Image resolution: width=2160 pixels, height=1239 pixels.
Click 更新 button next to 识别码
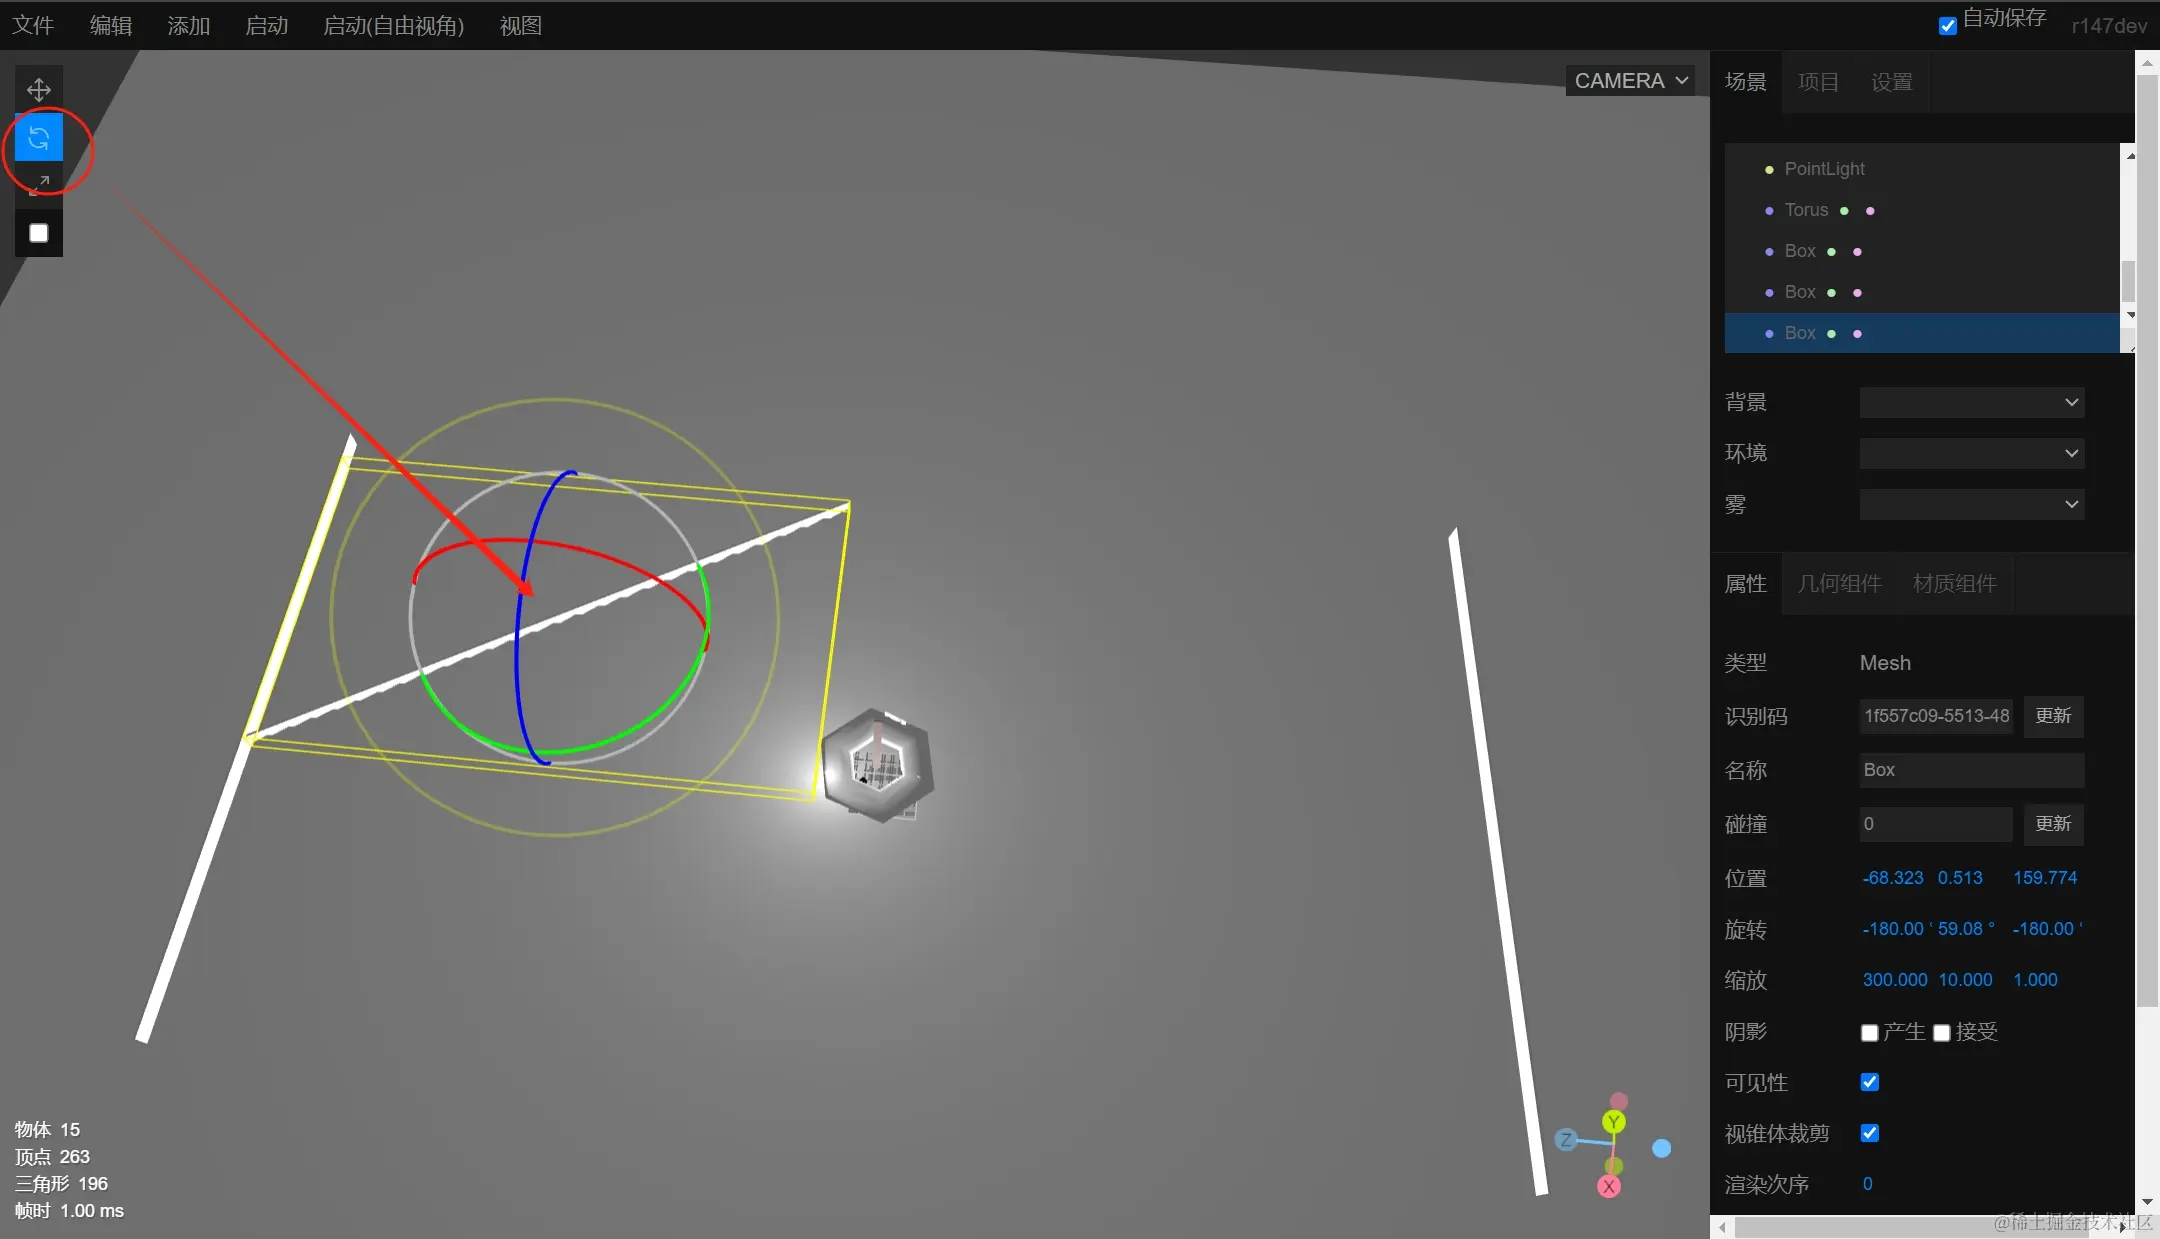tap(2053, 716)
